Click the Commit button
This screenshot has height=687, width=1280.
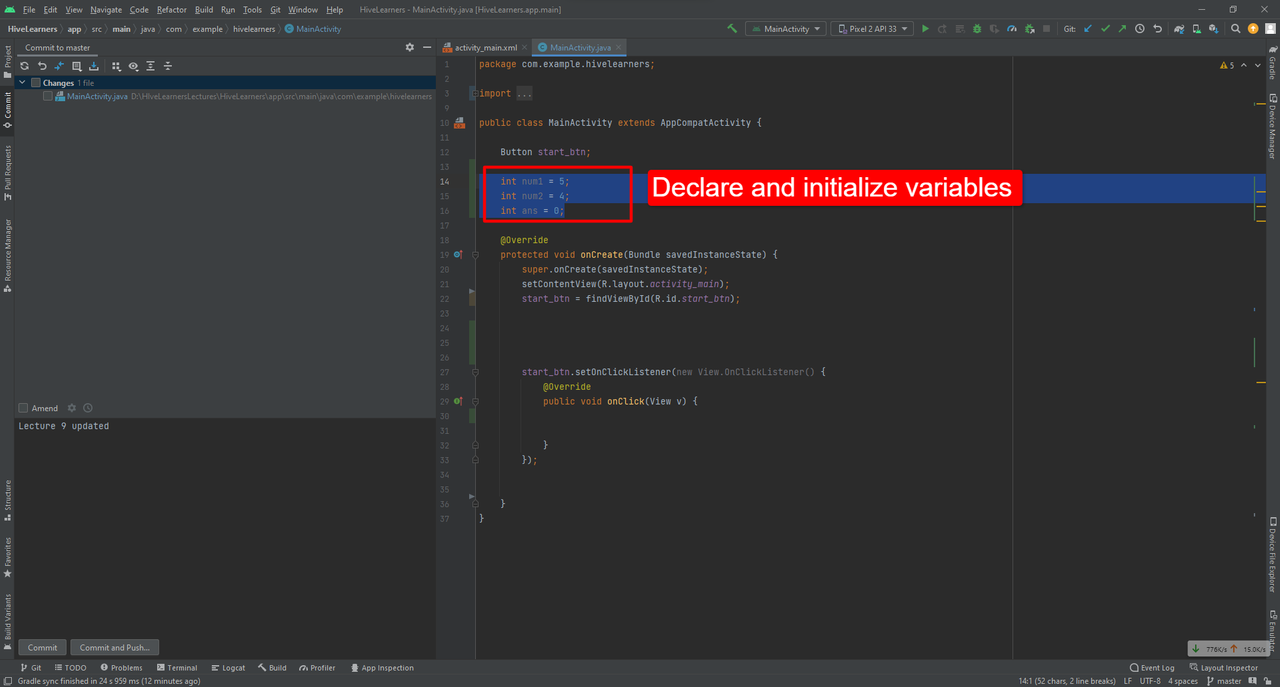point(42,647)
